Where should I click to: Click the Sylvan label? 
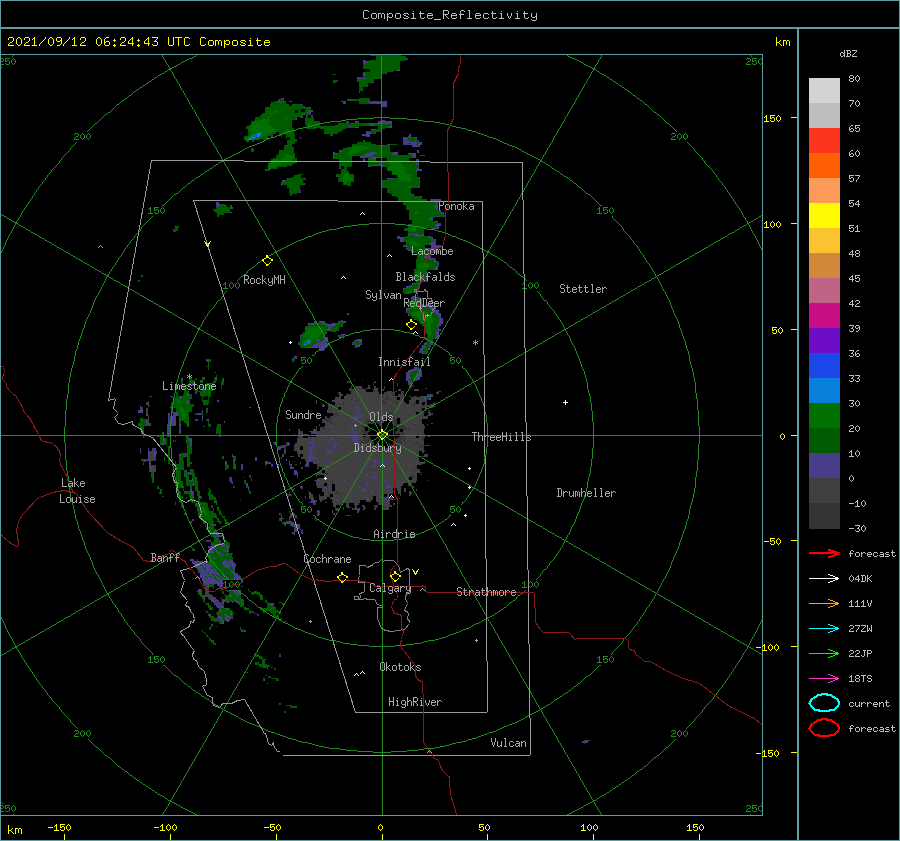click(383, 295)
